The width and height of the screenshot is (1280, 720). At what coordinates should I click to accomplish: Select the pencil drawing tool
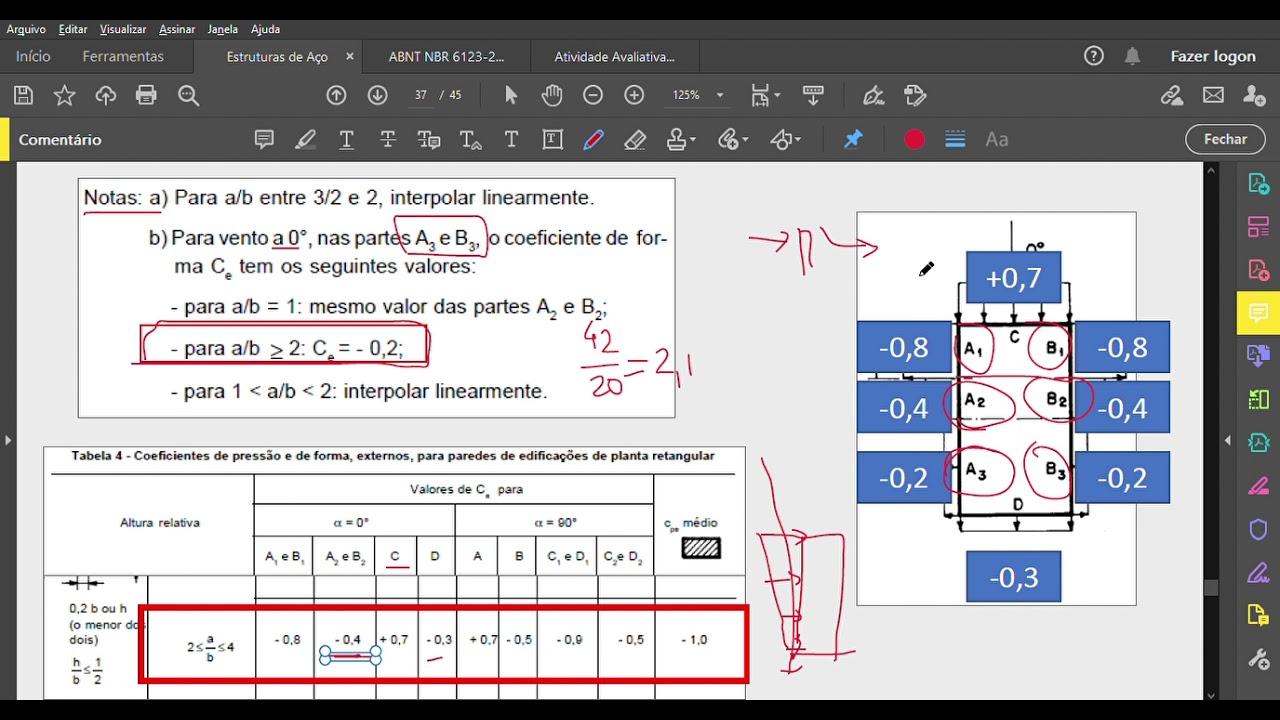click(594, 140)
